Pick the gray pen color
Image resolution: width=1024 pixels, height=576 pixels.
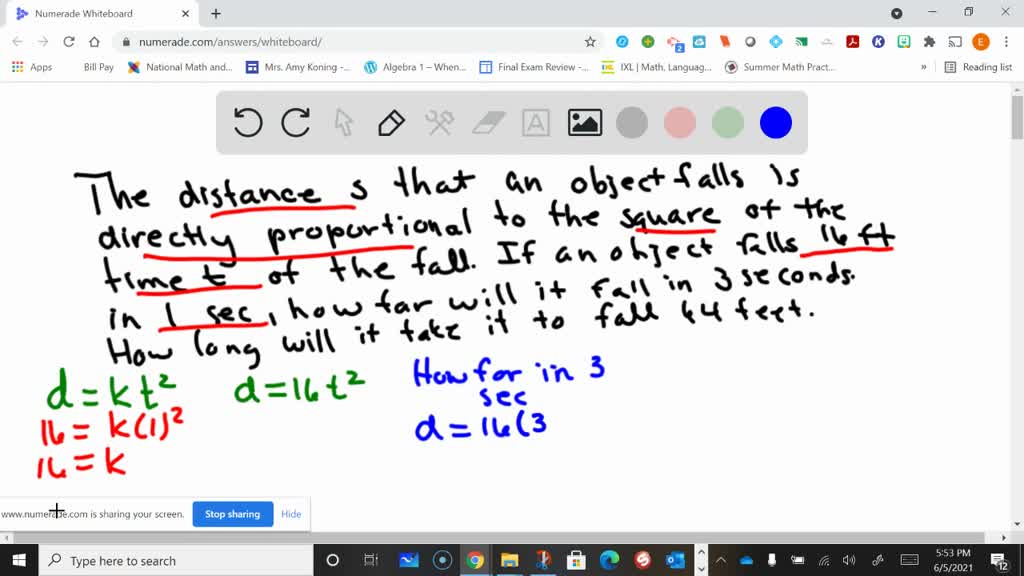click(632, 123)
